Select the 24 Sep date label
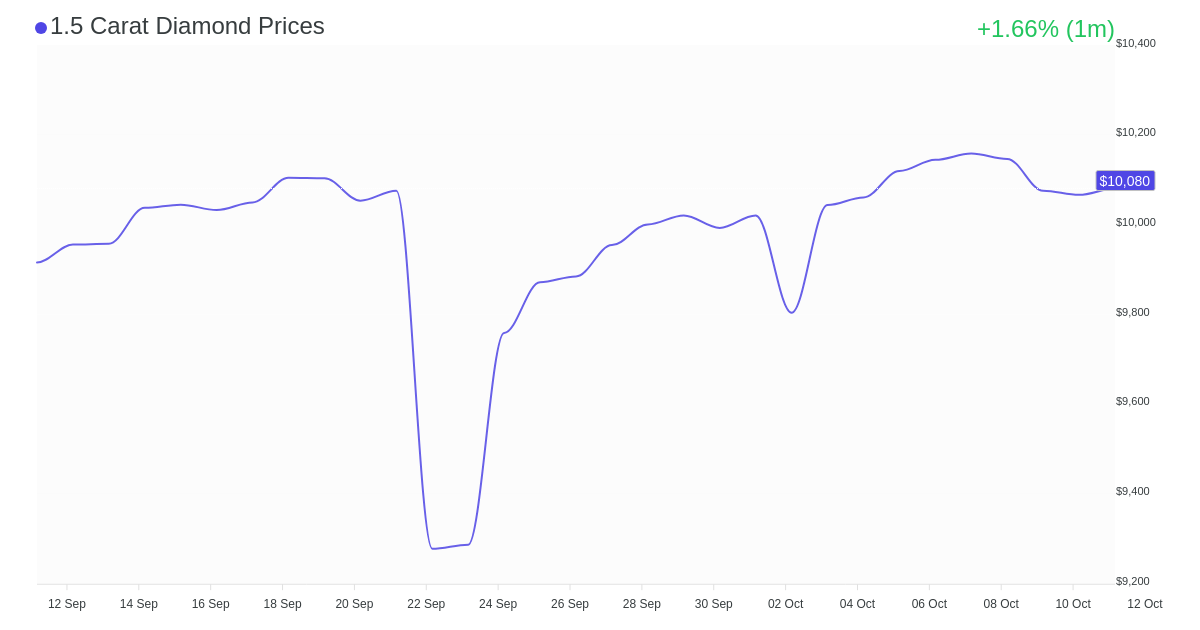Image resolution: width=1200 pixels, height=630 pixels. (x=498, y=604)
